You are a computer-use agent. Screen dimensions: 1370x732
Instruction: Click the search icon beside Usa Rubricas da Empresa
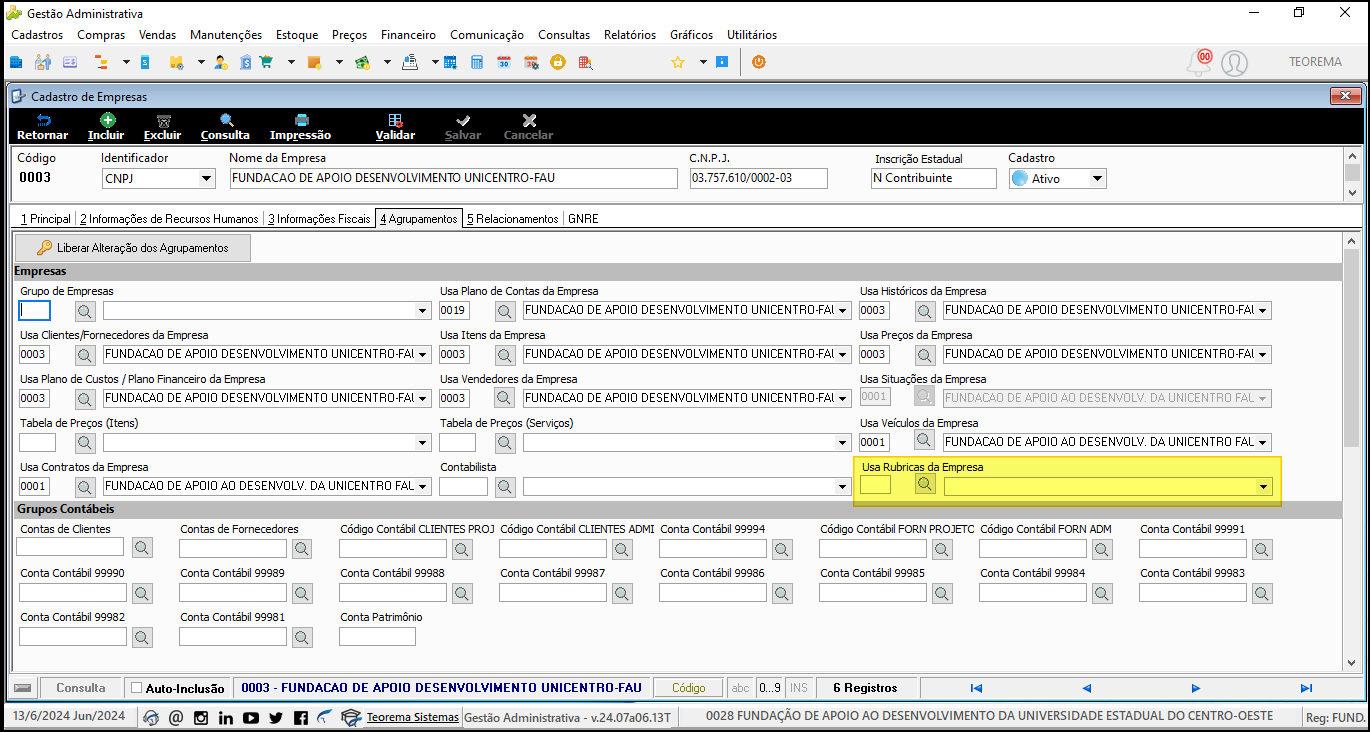(x=925, y=485)
